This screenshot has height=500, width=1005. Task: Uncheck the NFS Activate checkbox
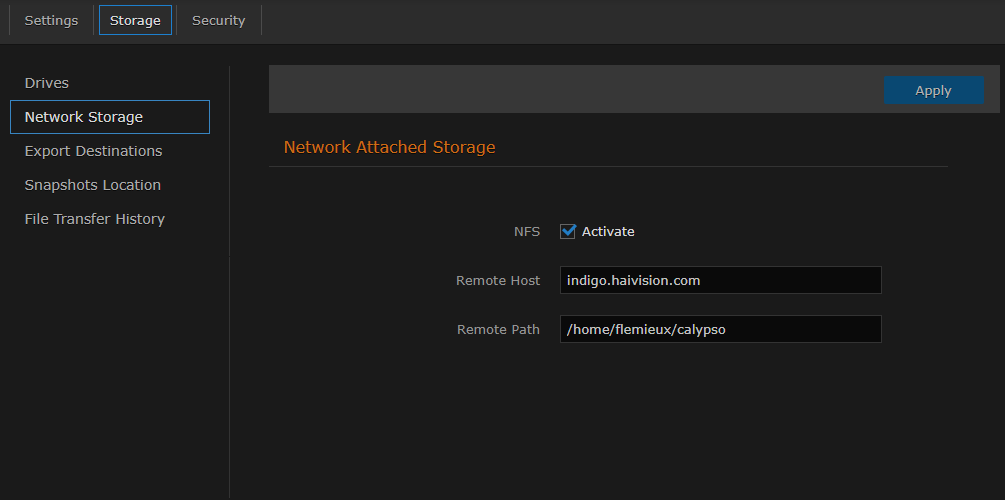[x=568, y=231]
